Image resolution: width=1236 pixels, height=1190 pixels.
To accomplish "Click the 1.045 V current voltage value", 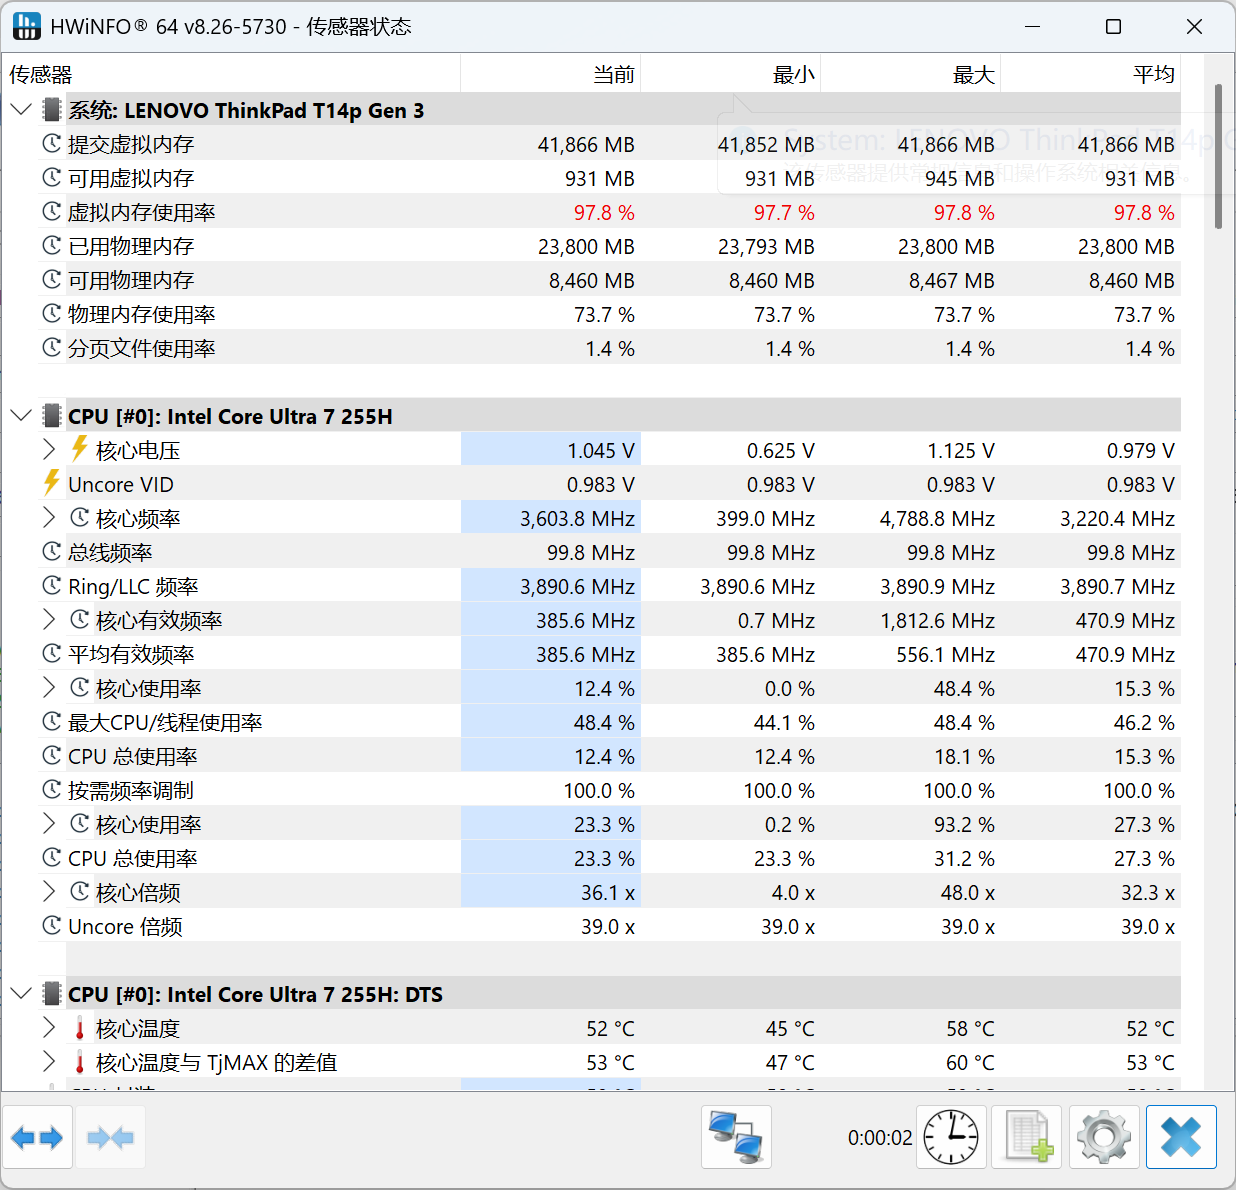I will point(601,450).
